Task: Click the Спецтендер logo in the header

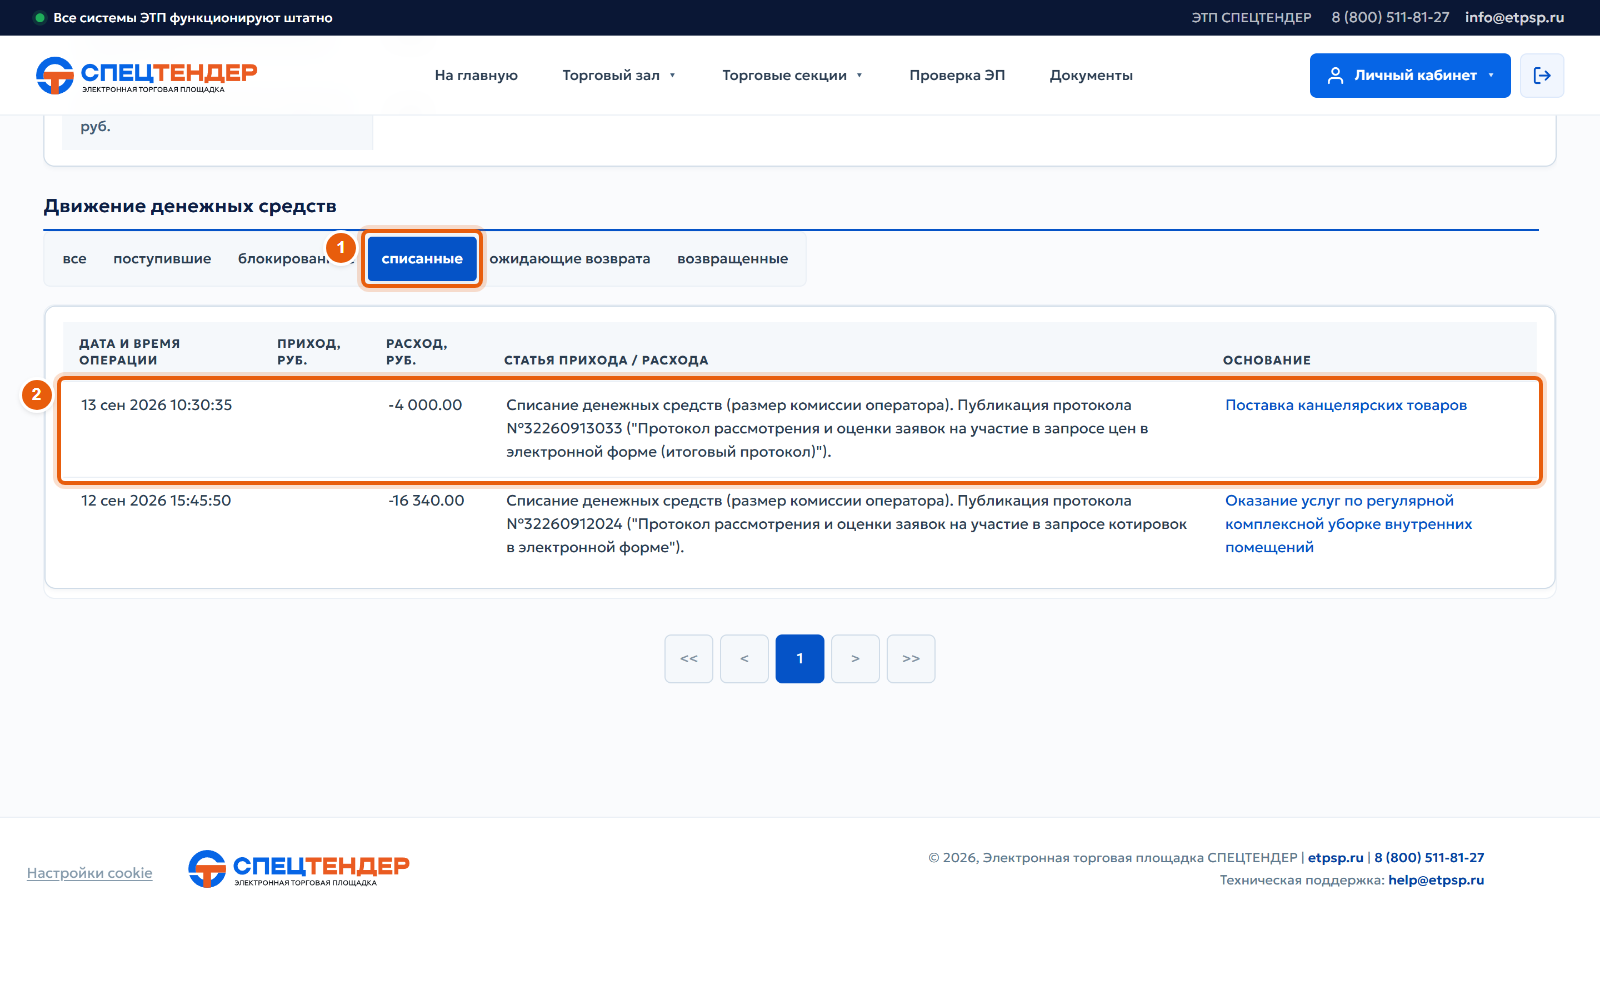Action: [146, 75]
